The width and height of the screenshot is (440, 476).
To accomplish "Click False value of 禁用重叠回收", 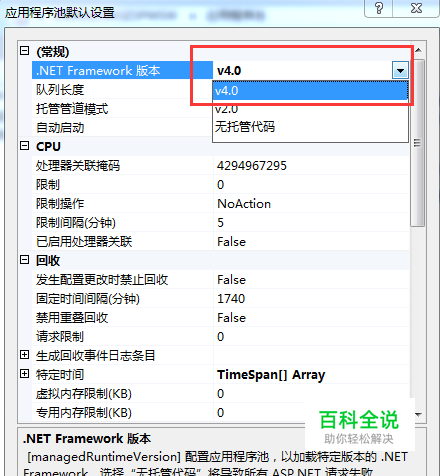I will coord(231,318).
